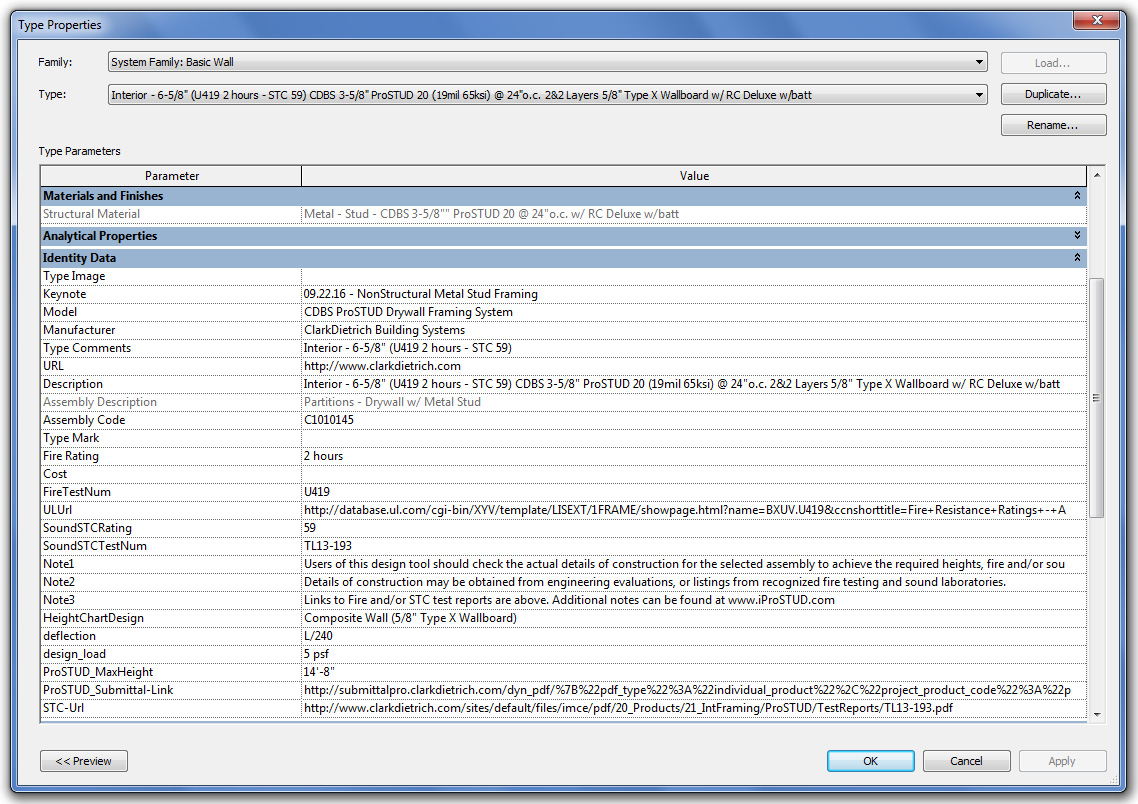This screenshot has width=1138, height=804.
Task: Click the Rename button
Action: [x=1053, y=125]
